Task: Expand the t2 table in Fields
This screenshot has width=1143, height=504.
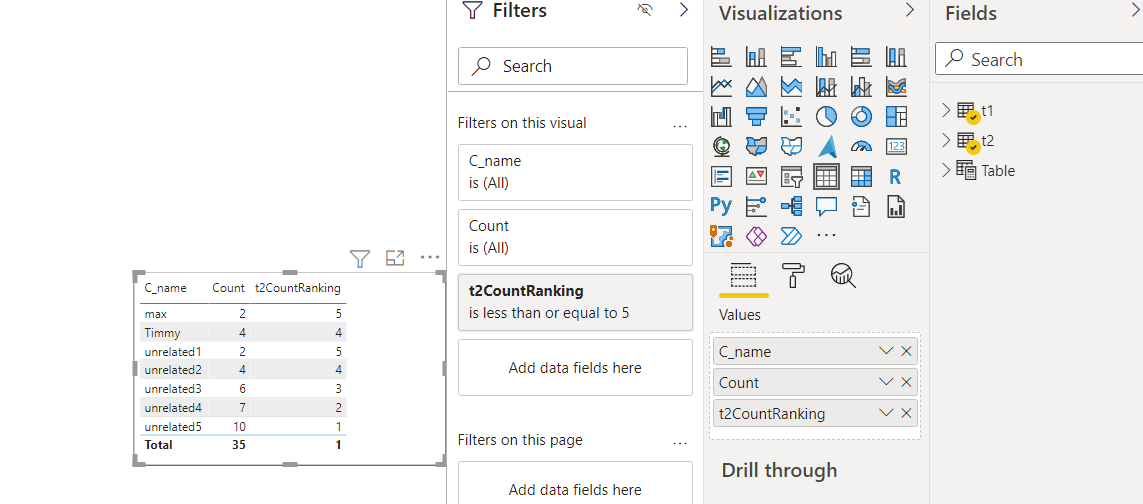Action: tap(946, 140)
